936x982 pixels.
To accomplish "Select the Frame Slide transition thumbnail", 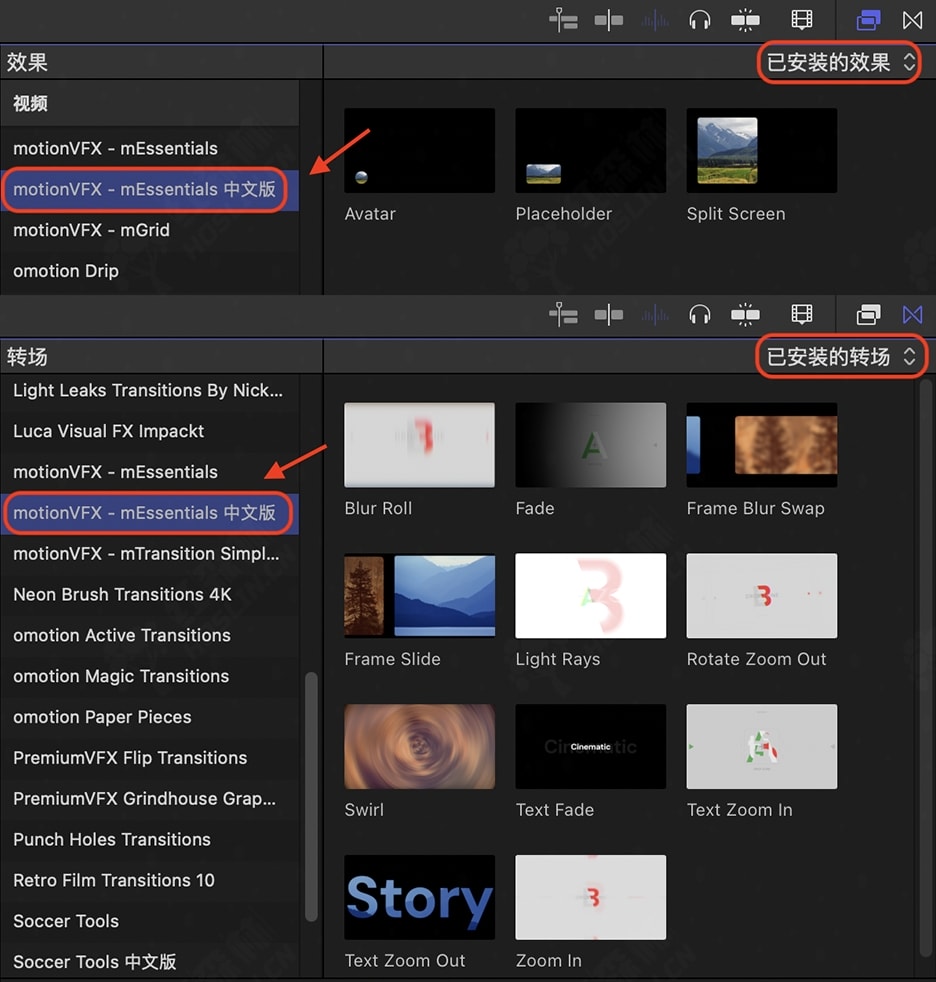I will point(419,596).
